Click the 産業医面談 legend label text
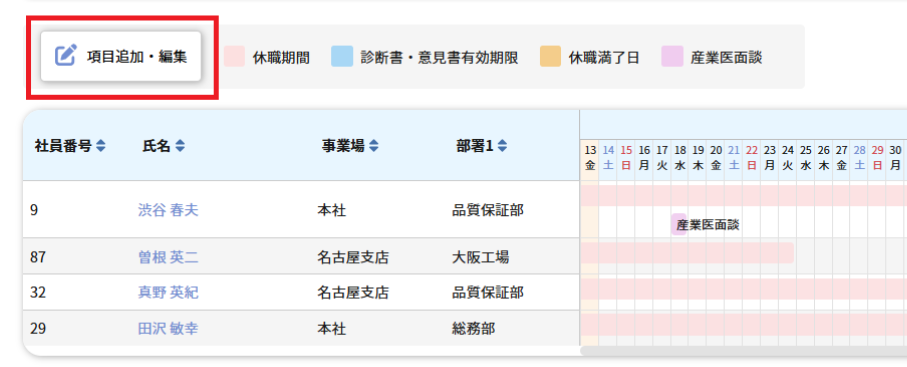 pyautogui.click(x=726, y=57)
